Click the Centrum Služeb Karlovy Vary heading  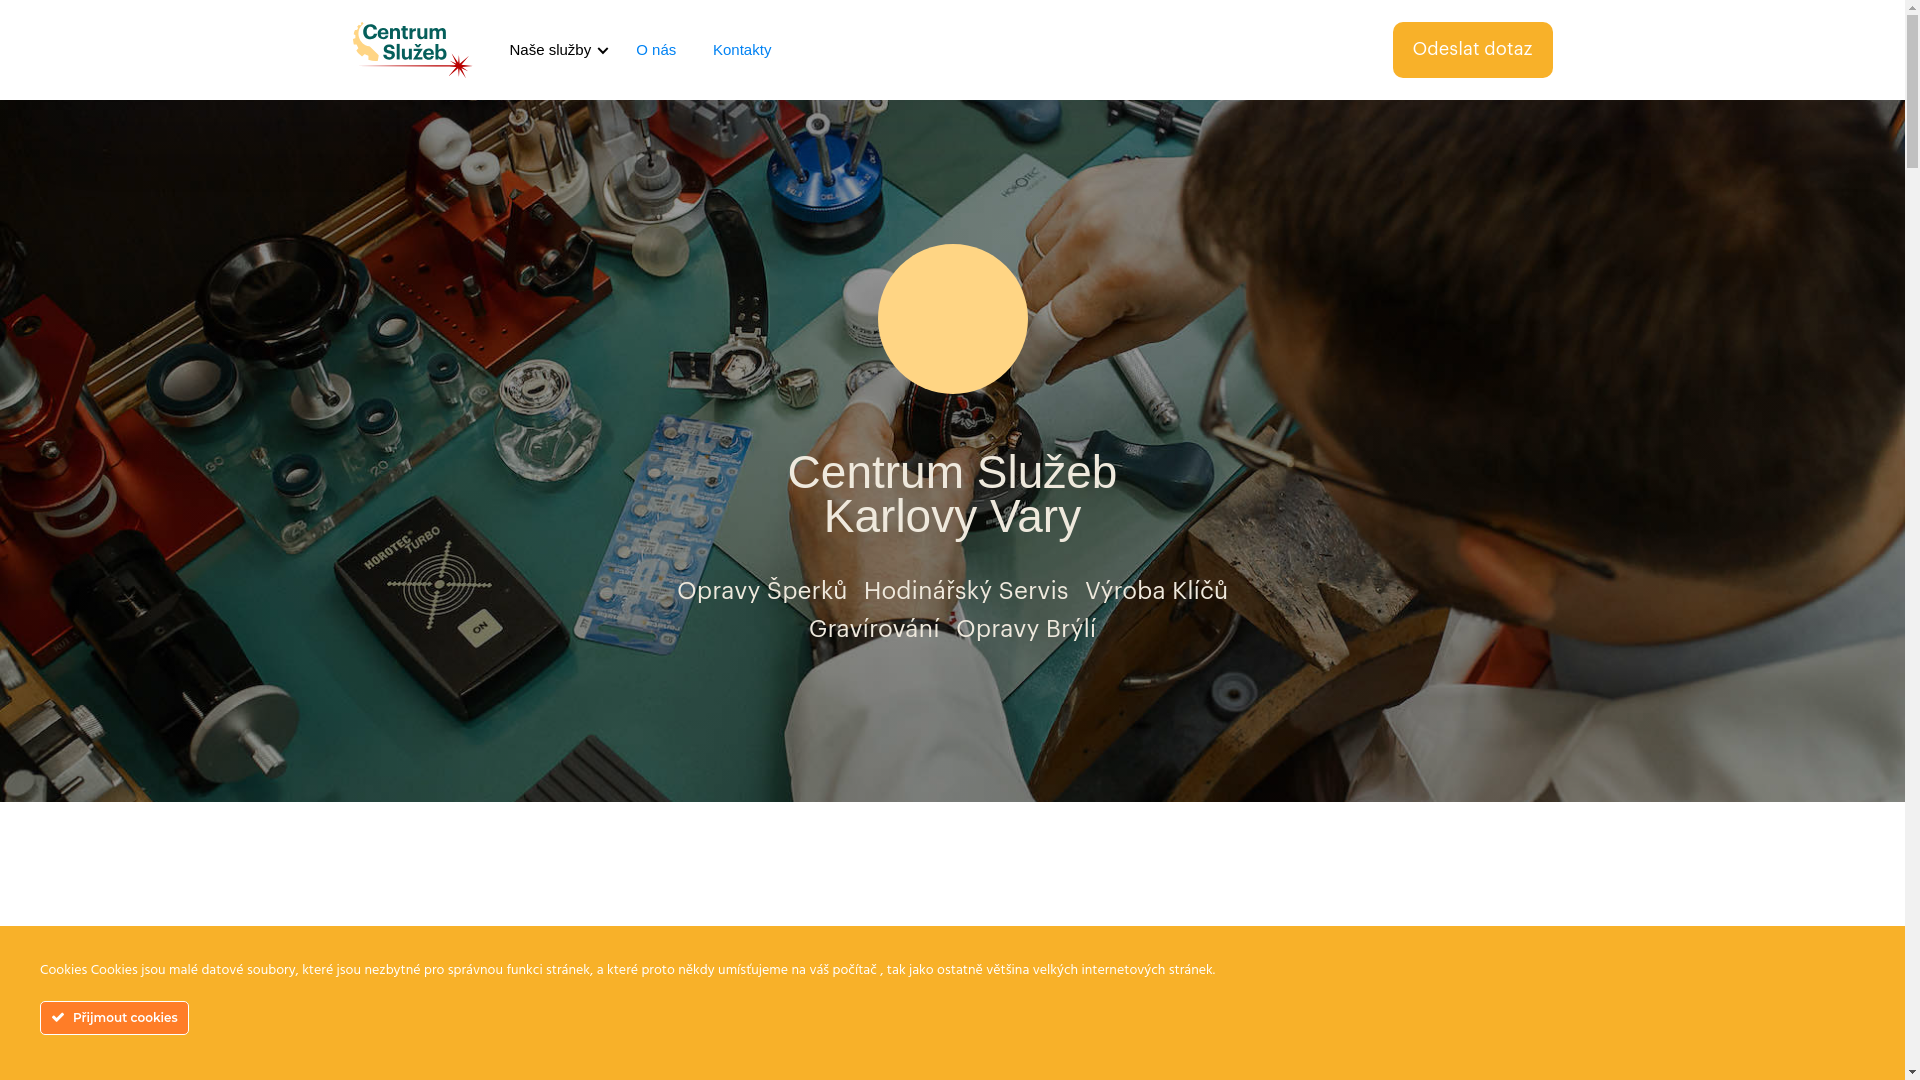click(x=952, y=494)
